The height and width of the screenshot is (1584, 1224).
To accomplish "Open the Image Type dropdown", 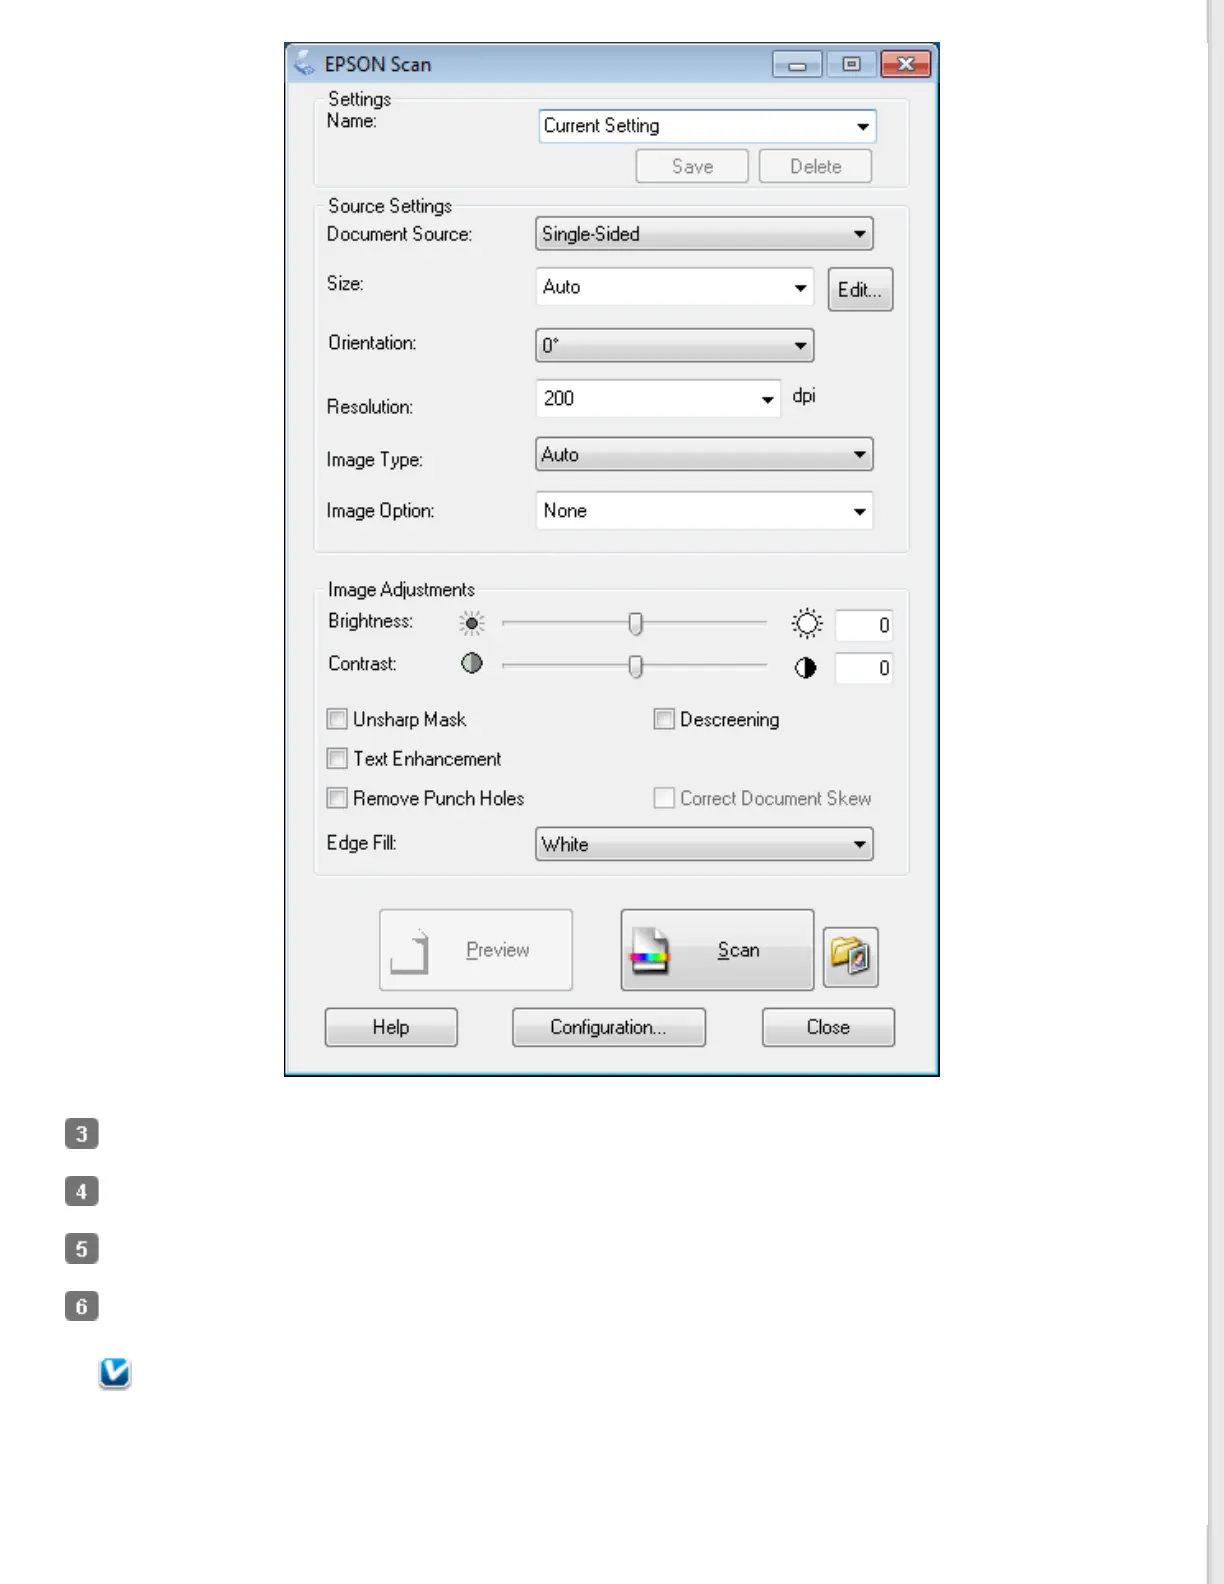I will click(x=704, y=454).
